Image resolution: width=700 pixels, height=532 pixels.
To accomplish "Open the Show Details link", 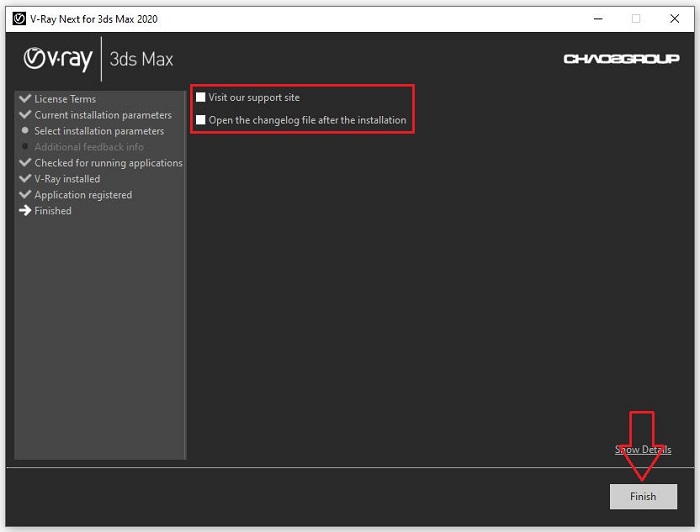I will click(x=643, y=449).
